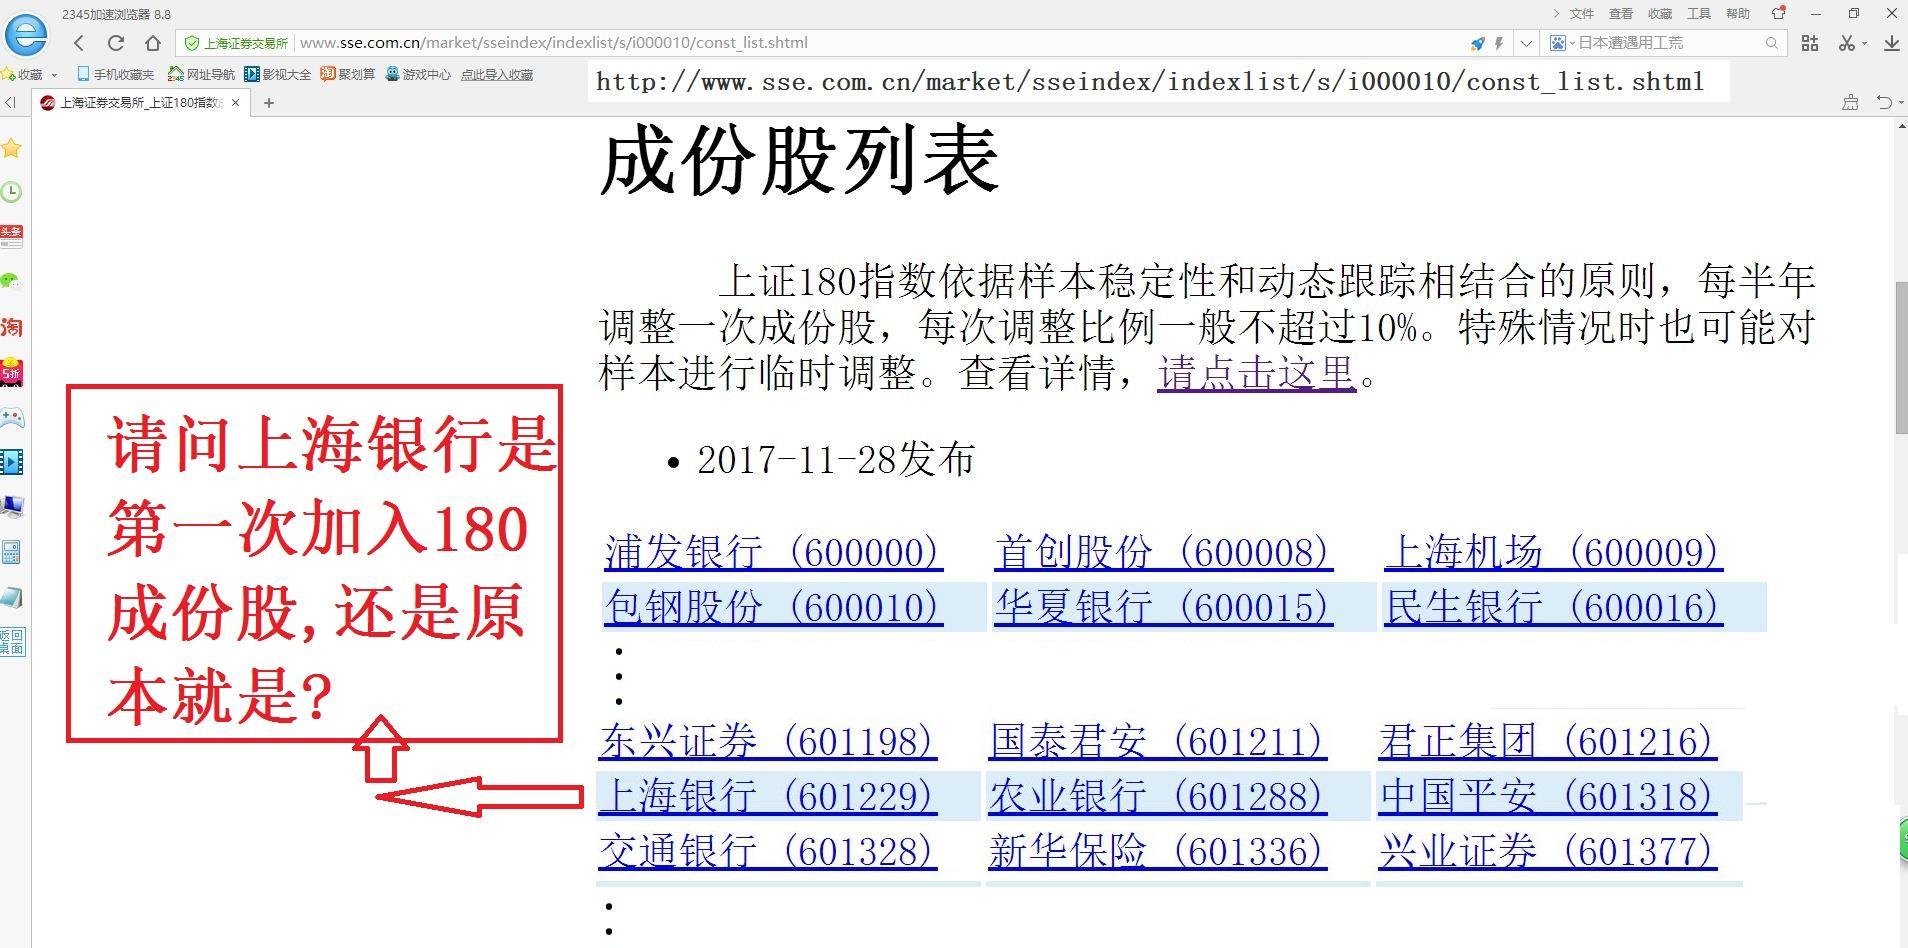Open the 工具 menu

(1698, 14)
